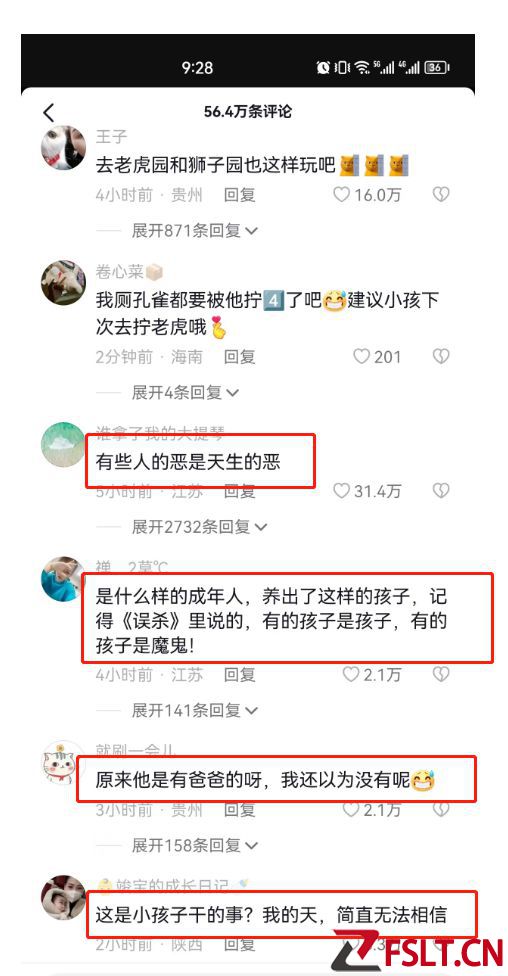
Task: Dislike the 31.4万-like comment from 江苏
Action: [441, 491]
